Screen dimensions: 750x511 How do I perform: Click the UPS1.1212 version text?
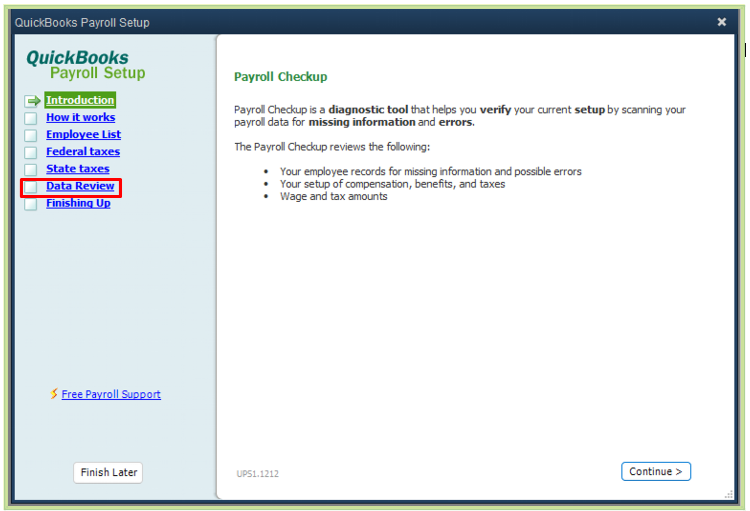257,474
